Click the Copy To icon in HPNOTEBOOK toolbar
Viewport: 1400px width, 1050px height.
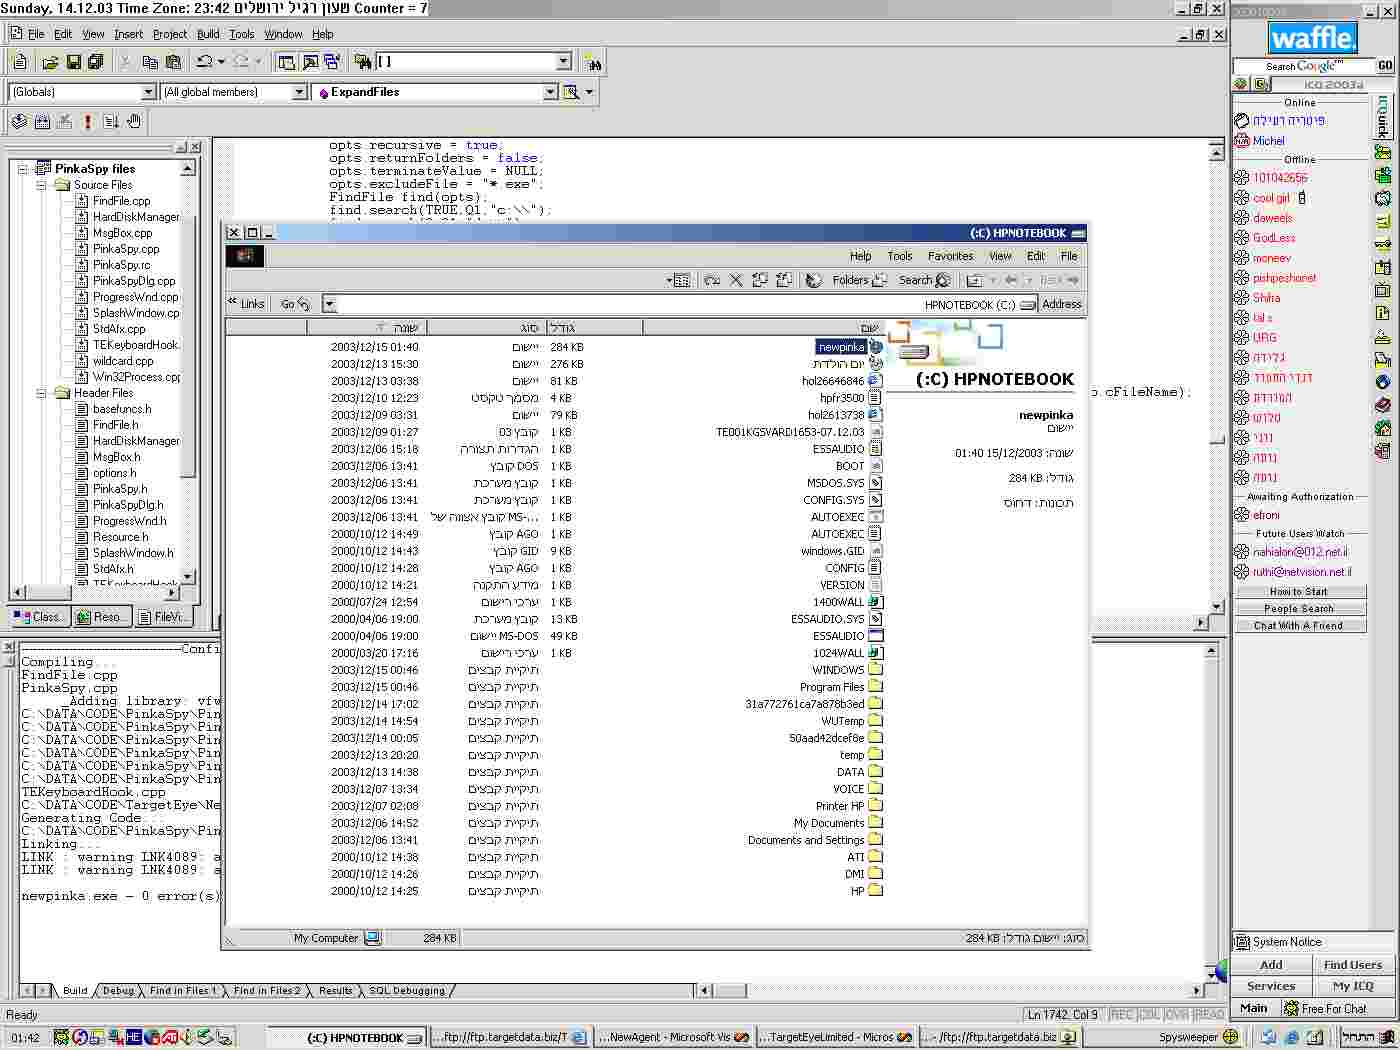point(760,280)
